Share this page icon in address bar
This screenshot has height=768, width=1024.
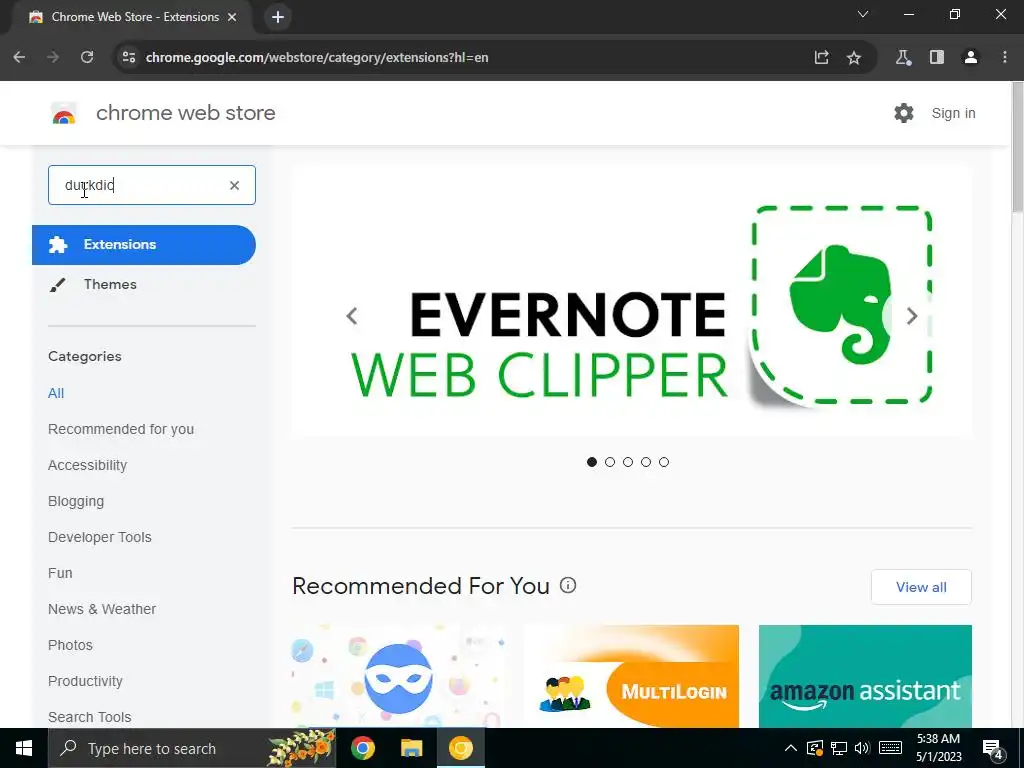[822, 57]
